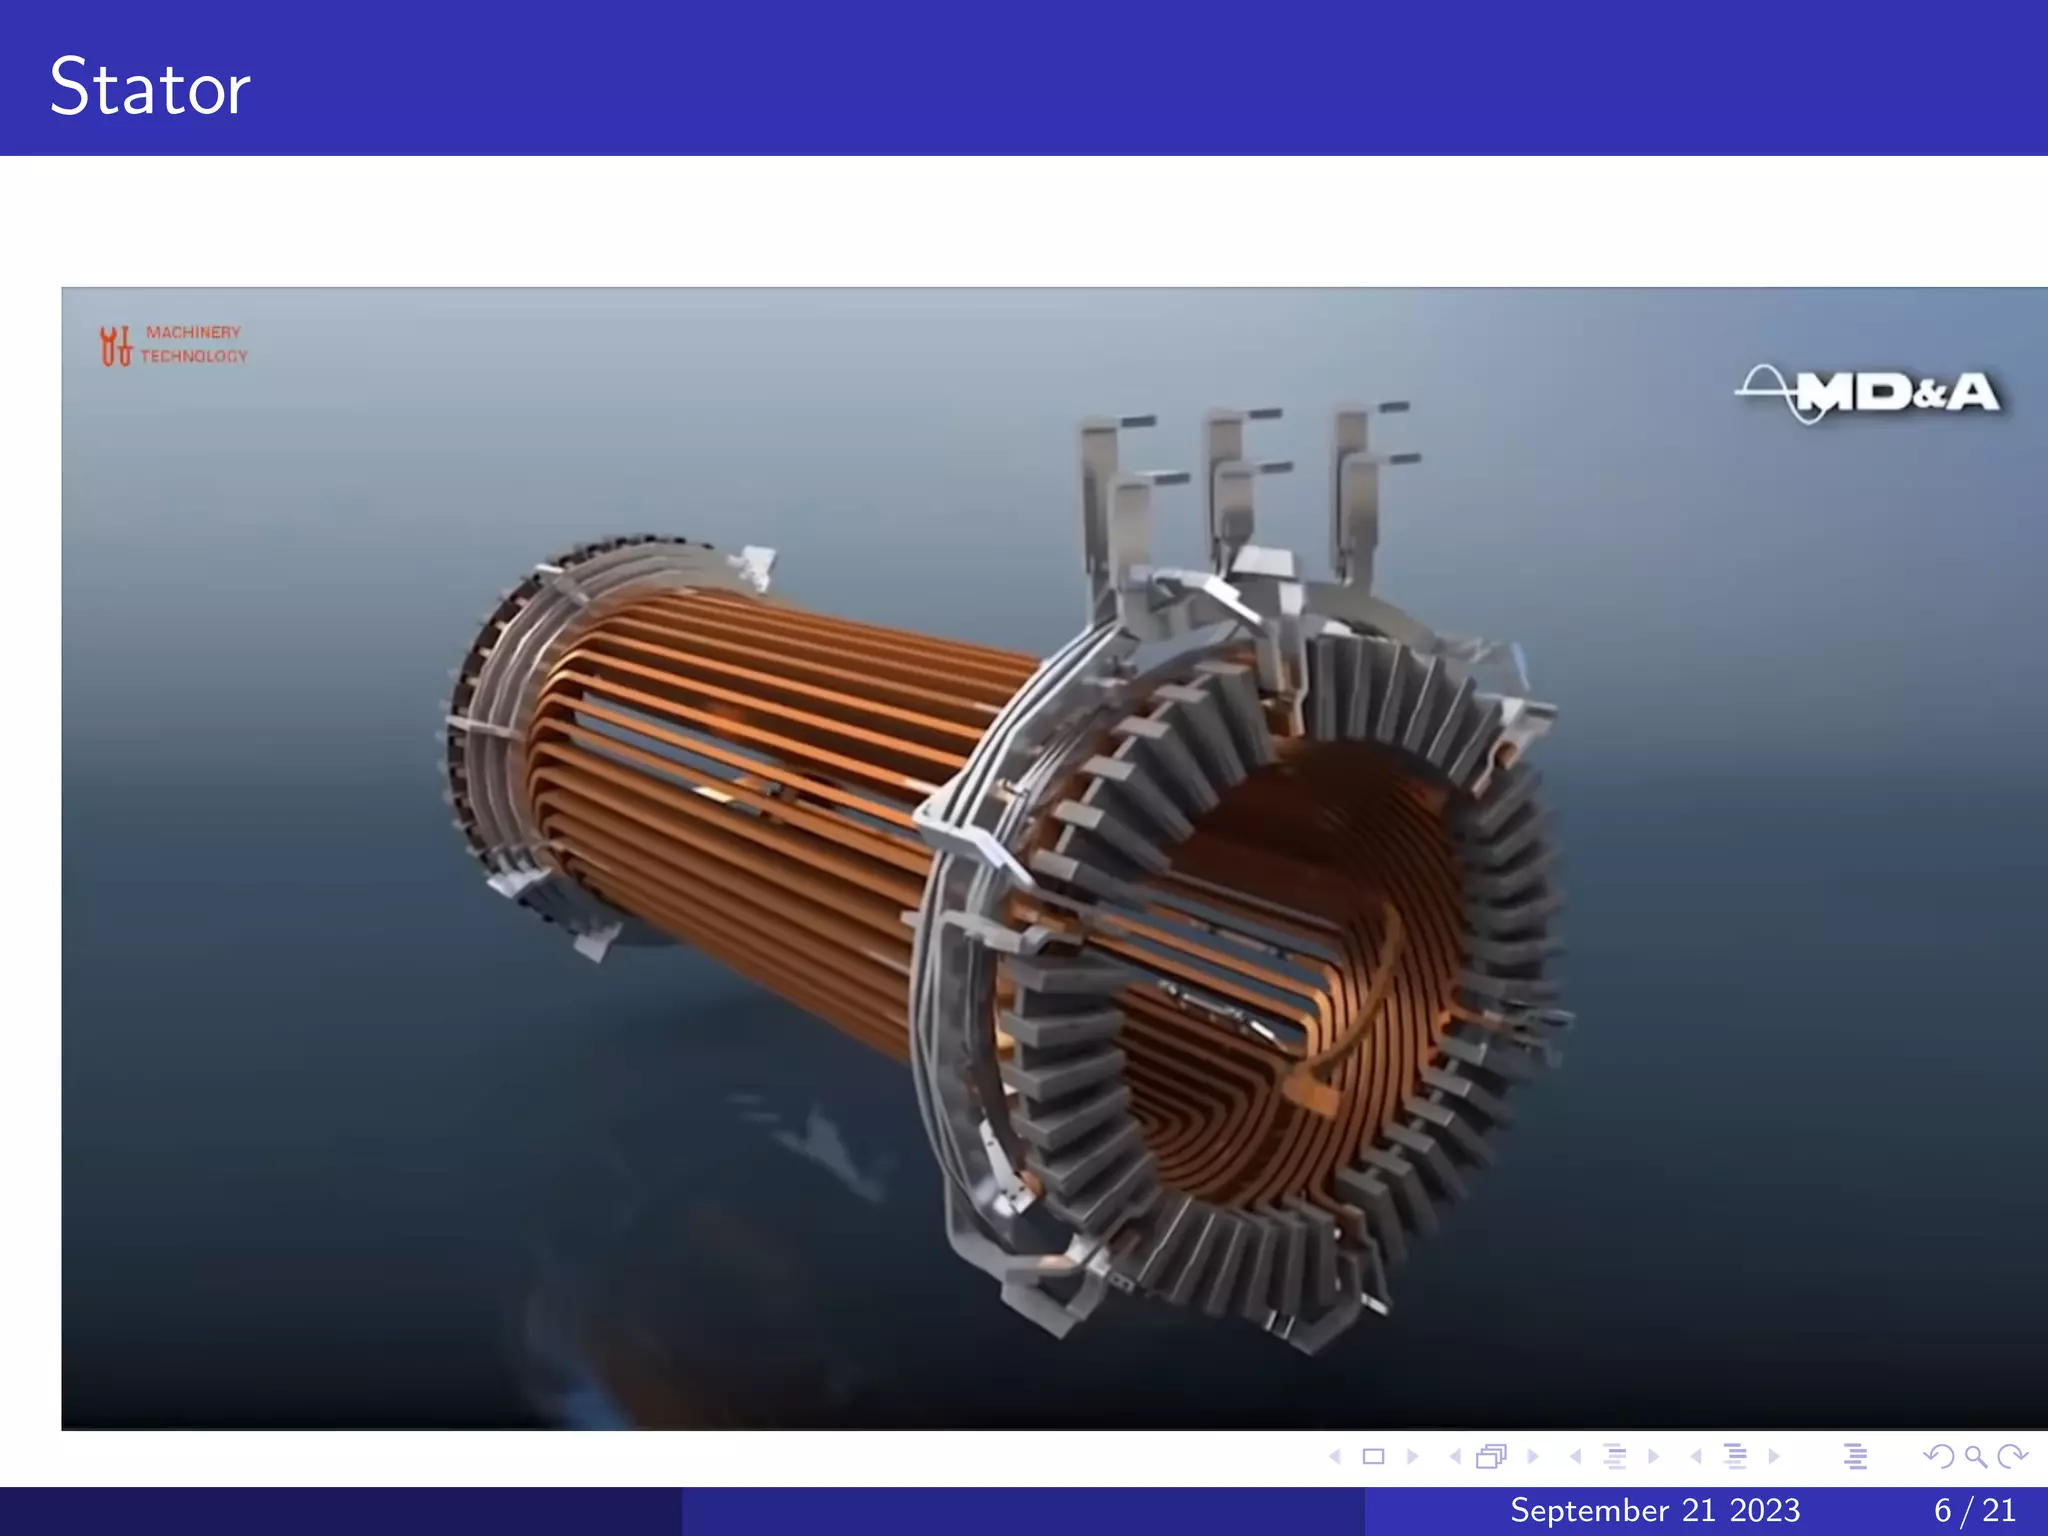Screen dimensions: 2048x1536
Task: Click the stator winding video frame
Action: tap(1054, 858)
